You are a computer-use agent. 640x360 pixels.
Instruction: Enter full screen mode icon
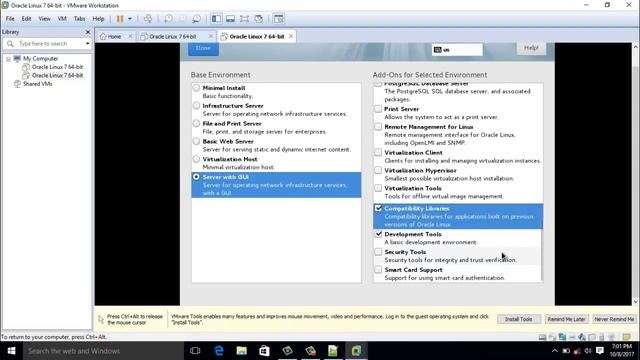click(x=244, y=19)
